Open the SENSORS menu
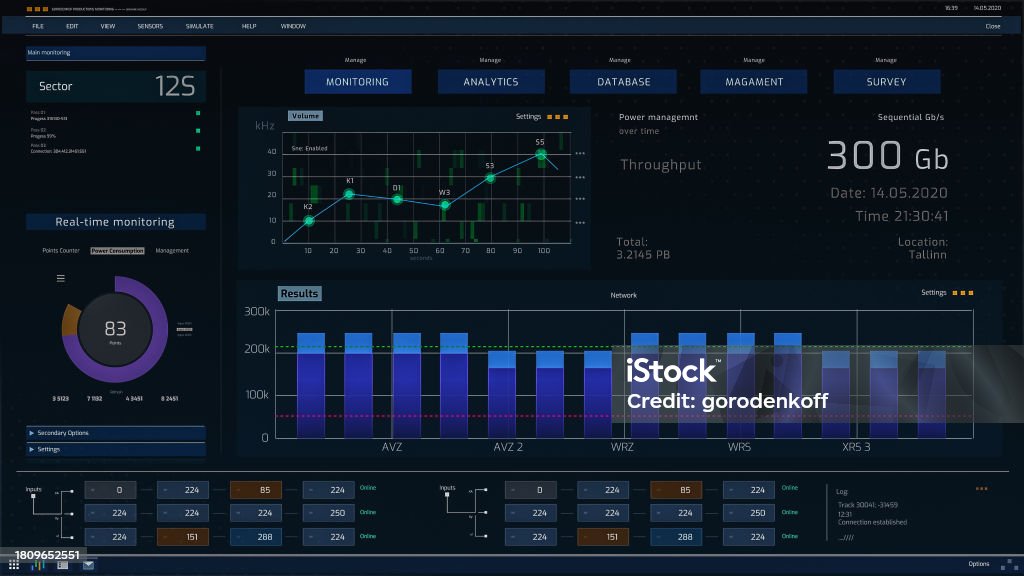 click(x=150, y=26)
